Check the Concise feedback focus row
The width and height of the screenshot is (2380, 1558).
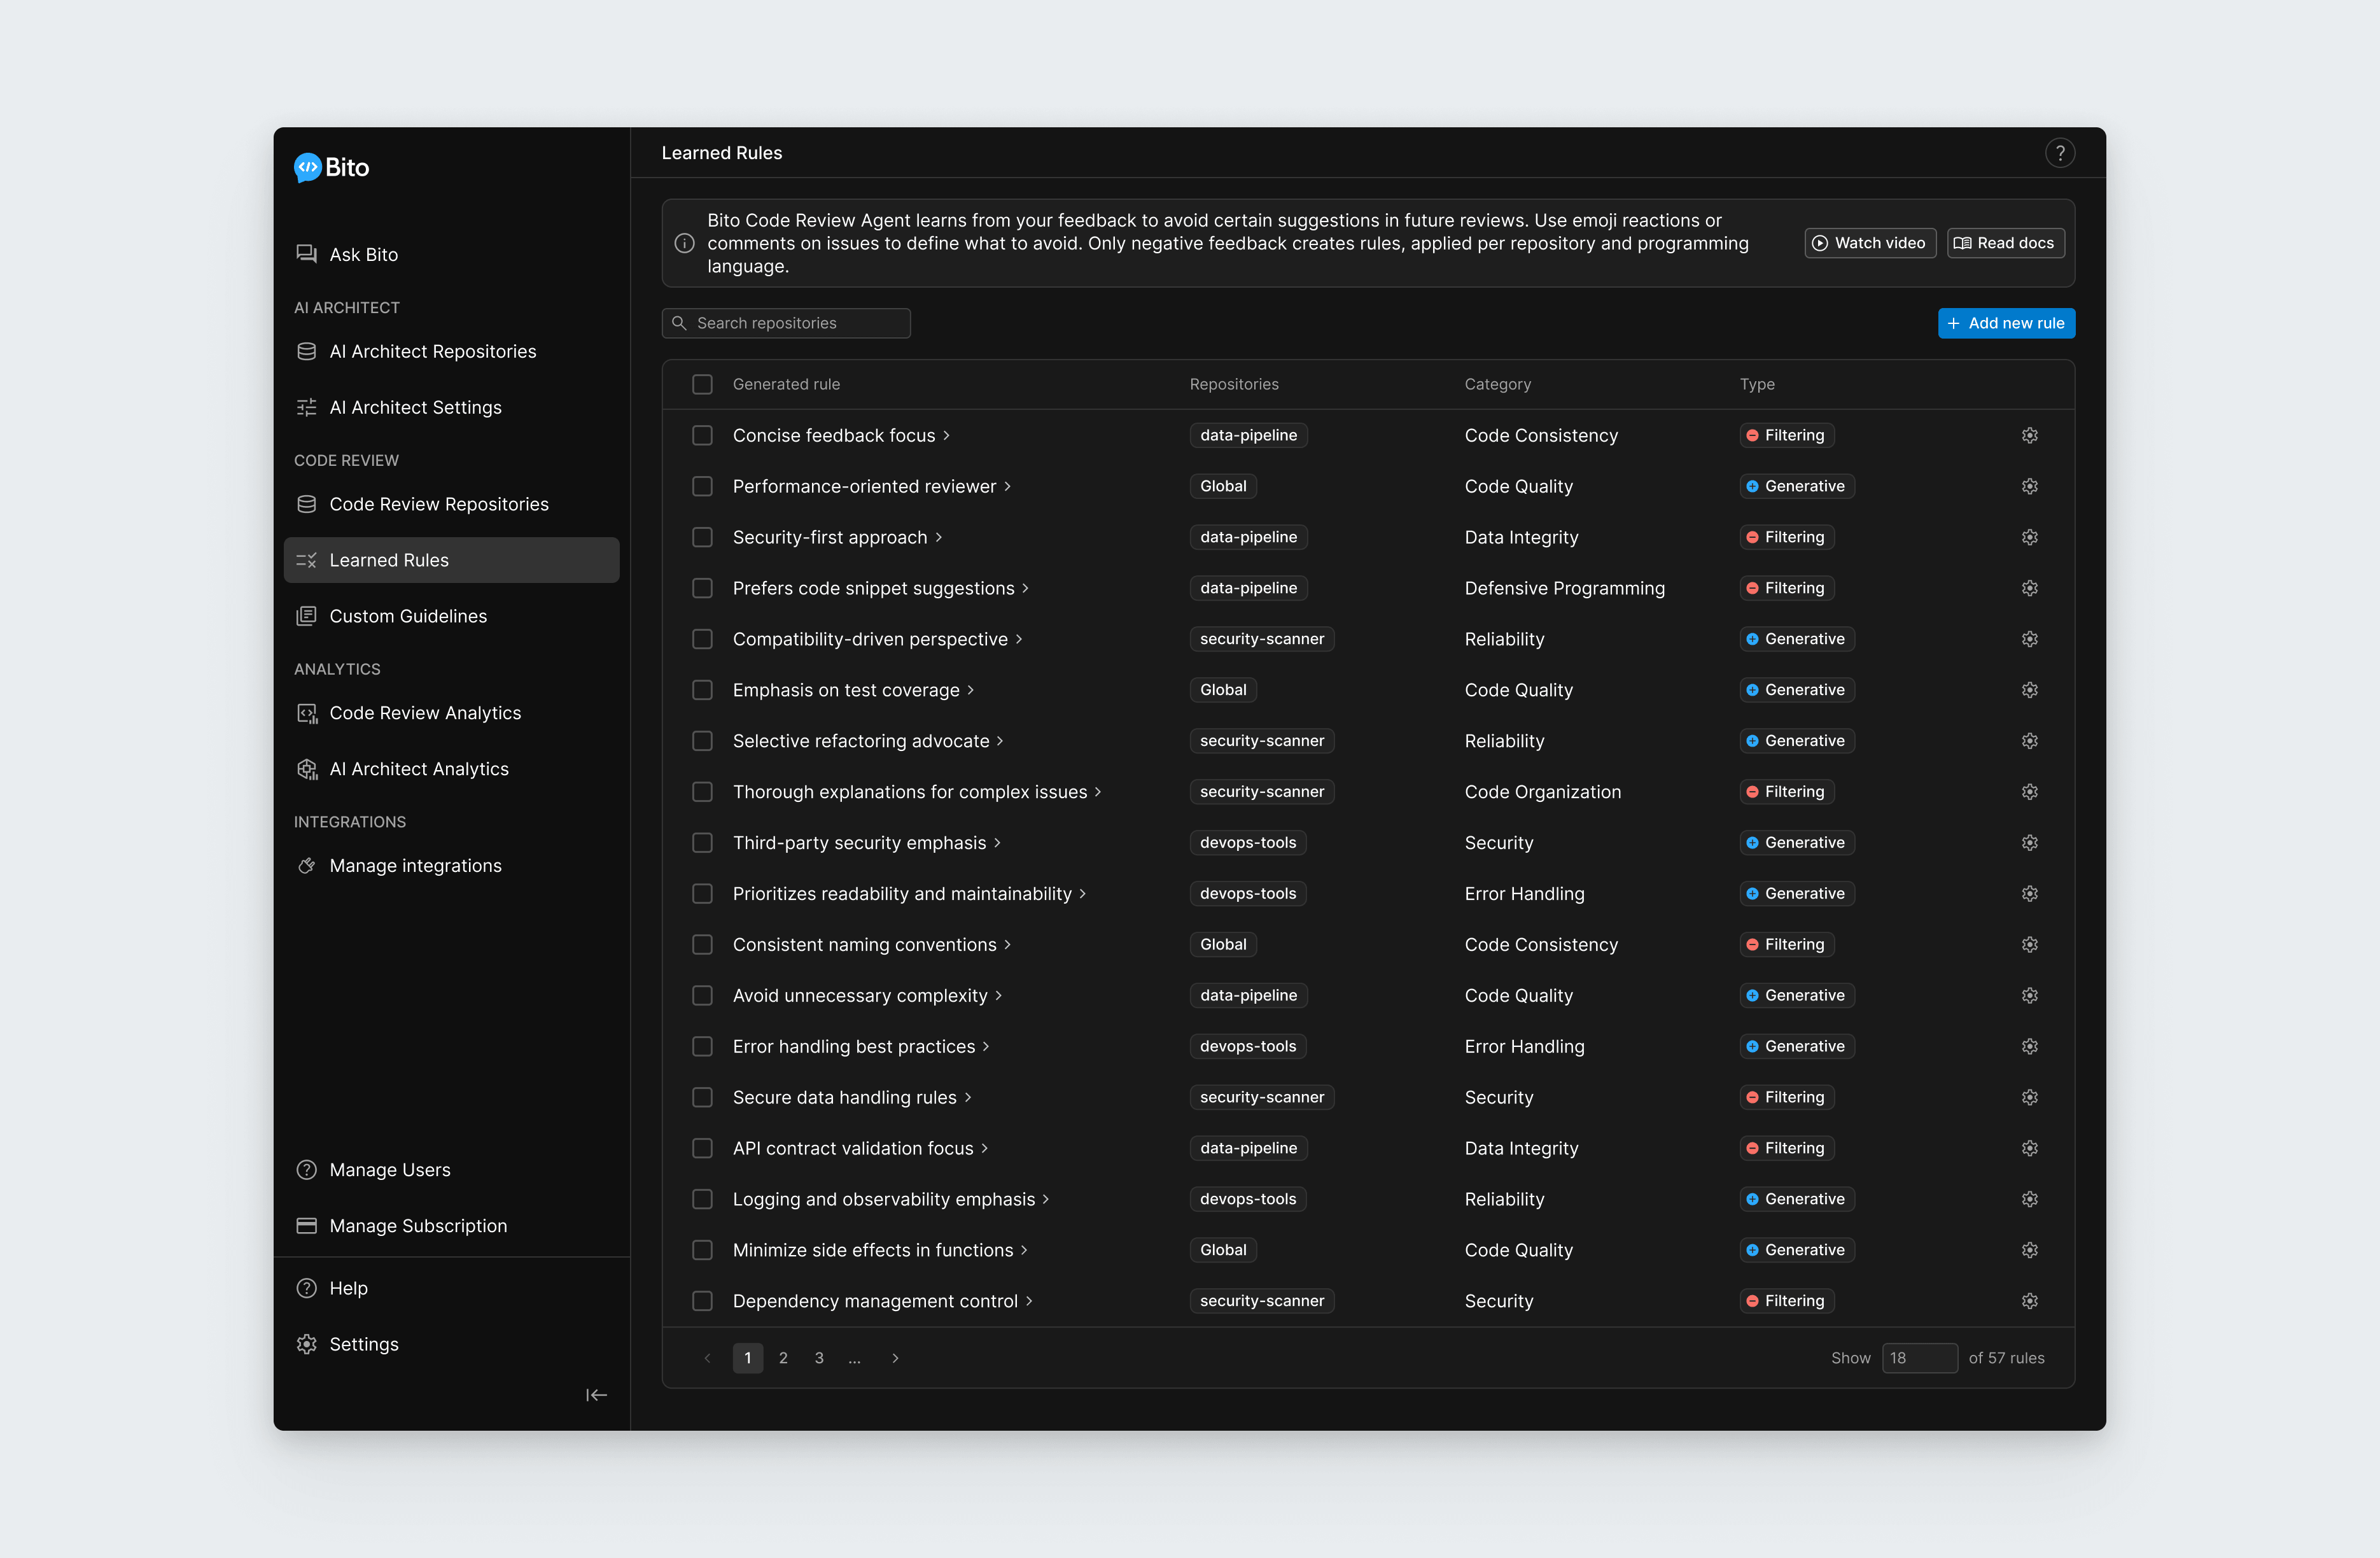pyautogui.click(x=702, y=435)
